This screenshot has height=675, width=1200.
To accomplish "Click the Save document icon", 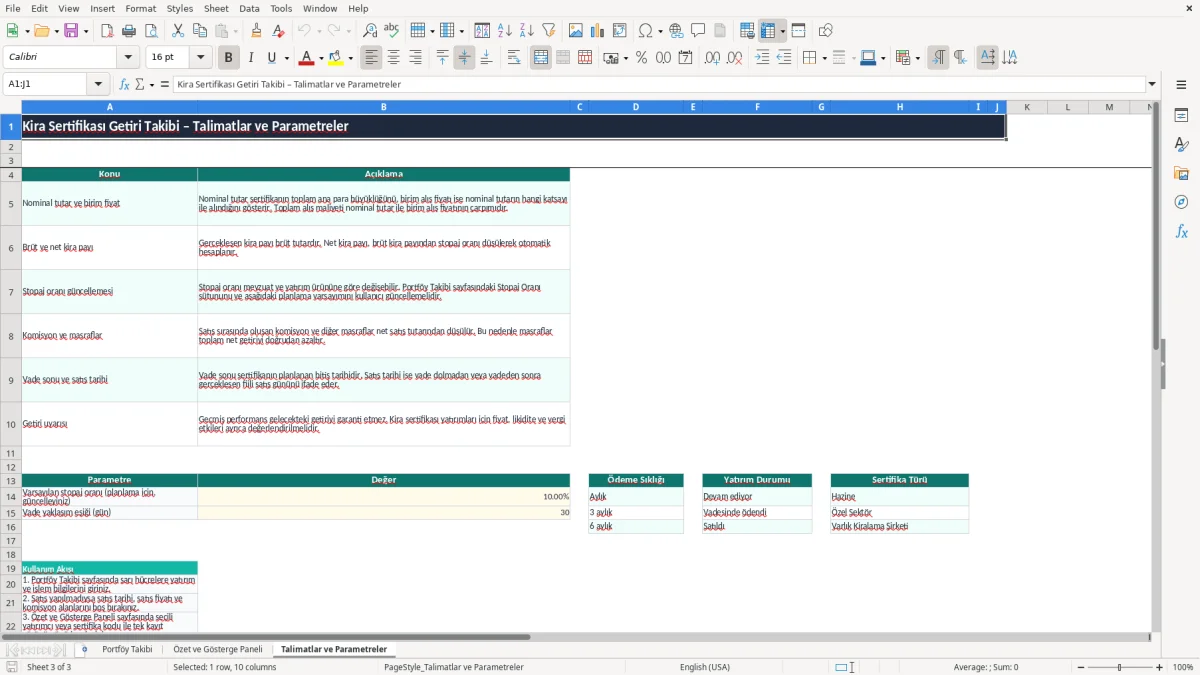I will point(70,31).
